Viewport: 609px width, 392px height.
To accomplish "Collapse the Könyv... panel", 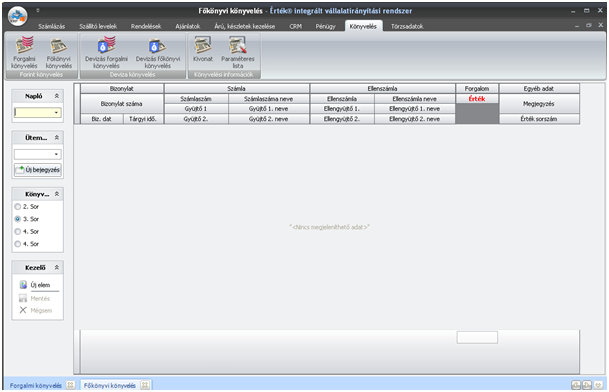I will point(57,194).
